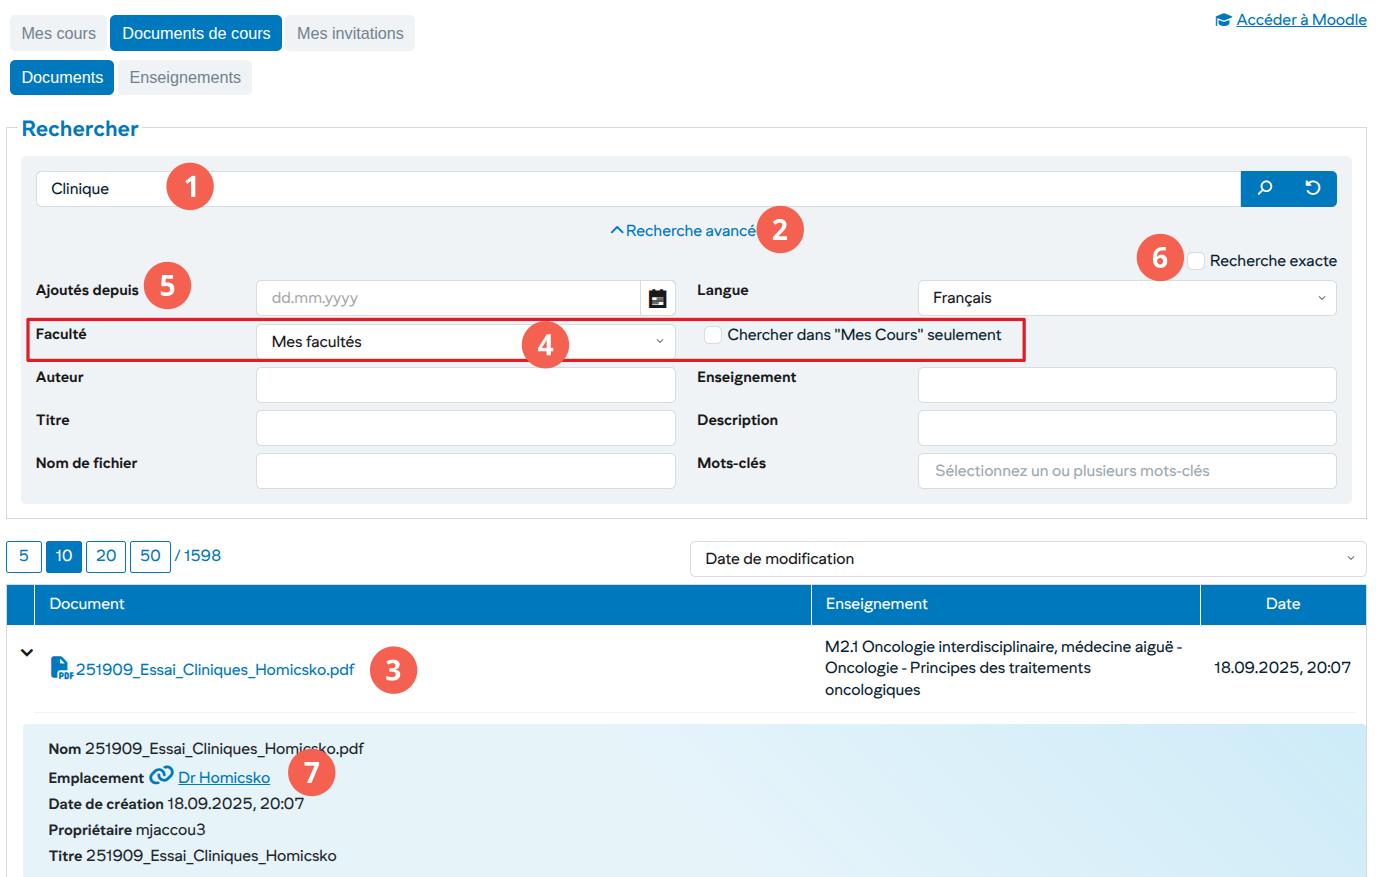
Task: Open the Langue dropdown showing Français
Action: [x=1126, y=298]
